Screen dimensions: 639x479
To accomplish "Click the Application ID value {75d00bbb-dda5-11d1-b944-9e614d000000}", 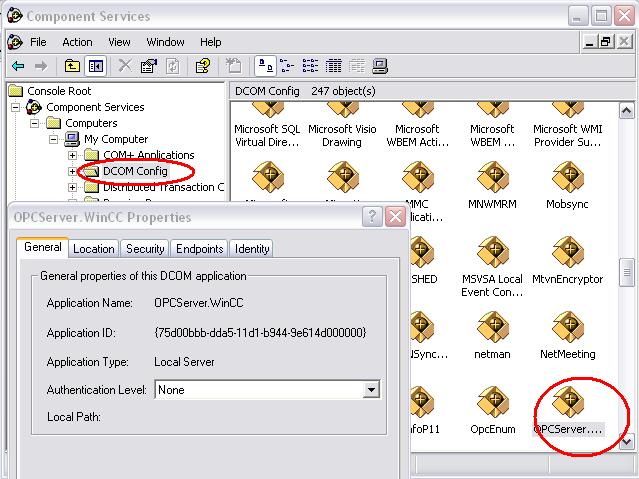I will point(260,333).
